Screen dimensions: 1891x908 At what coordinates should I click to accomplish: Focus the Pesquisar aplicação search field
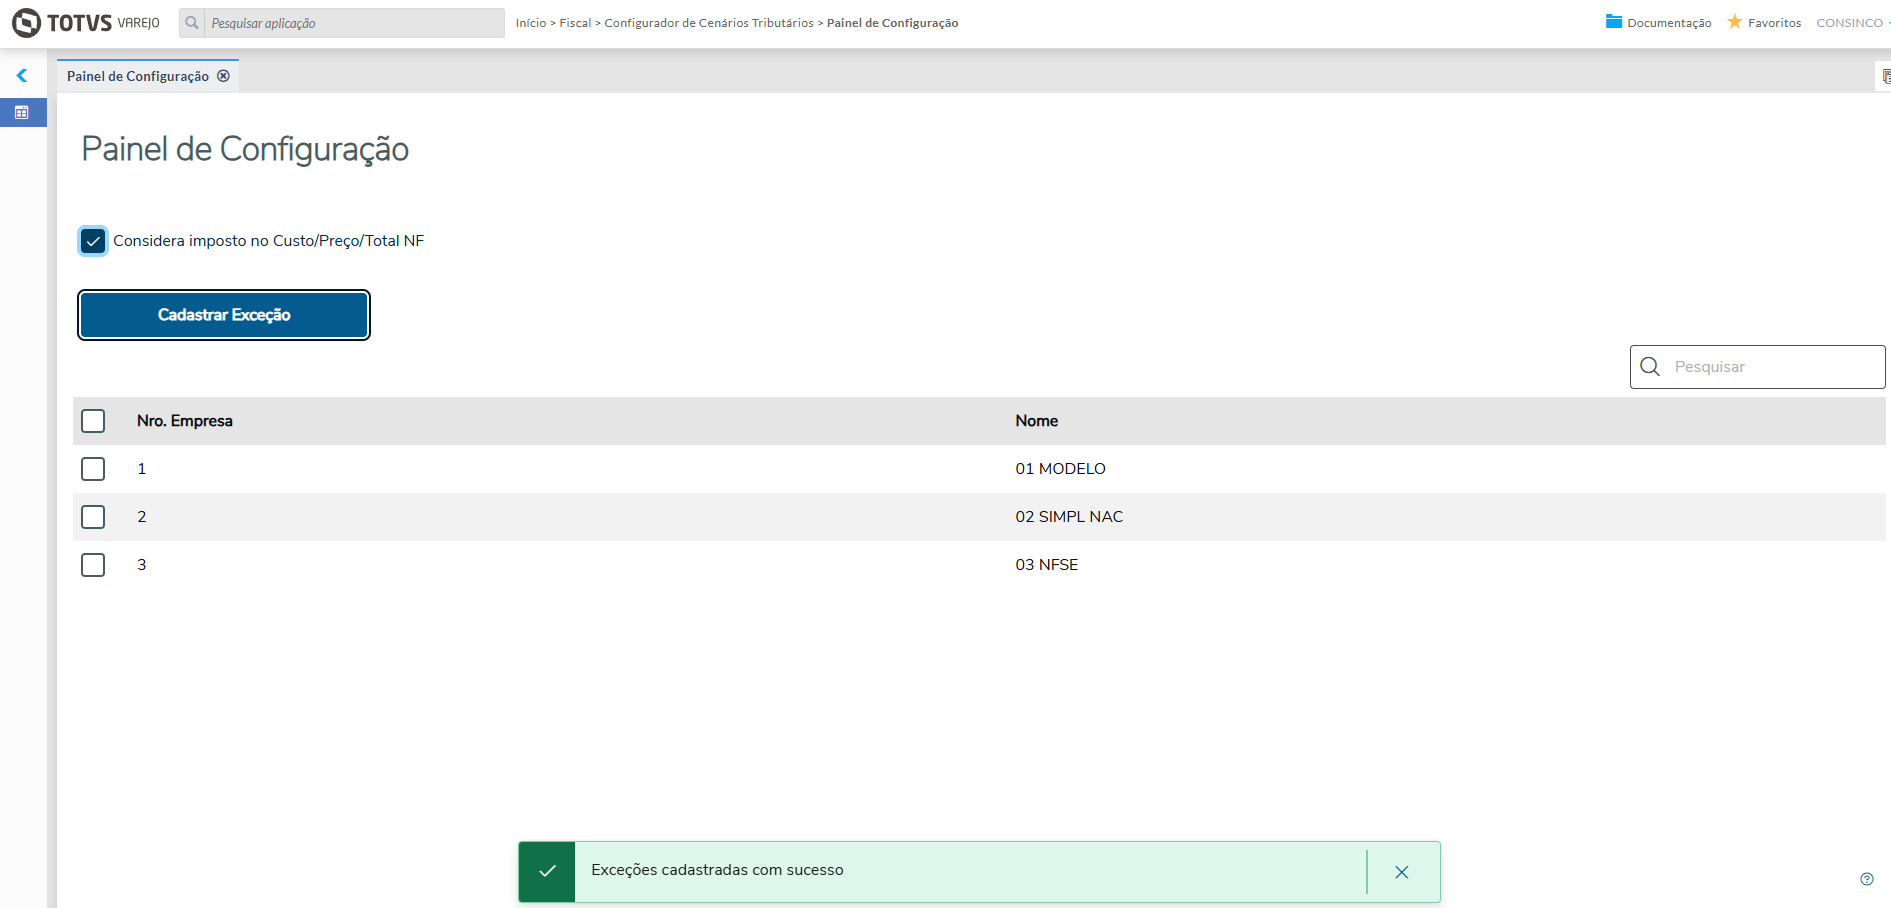tap(354, 23)
